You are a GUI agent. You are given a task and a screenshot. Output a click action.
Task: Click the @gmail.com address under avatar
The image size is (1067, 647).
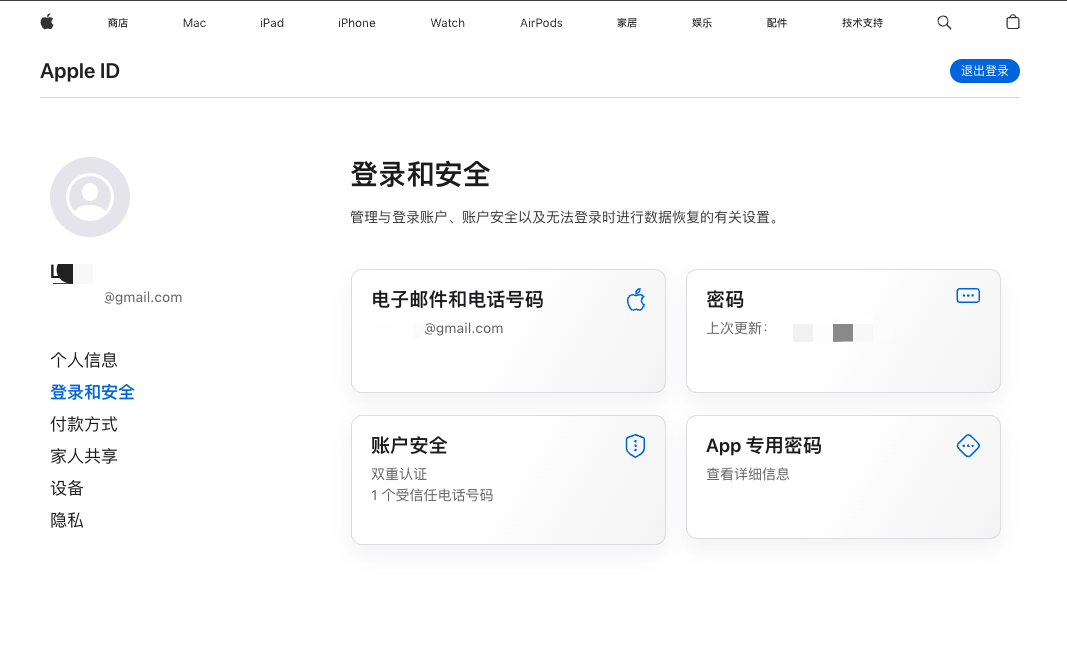143,297
